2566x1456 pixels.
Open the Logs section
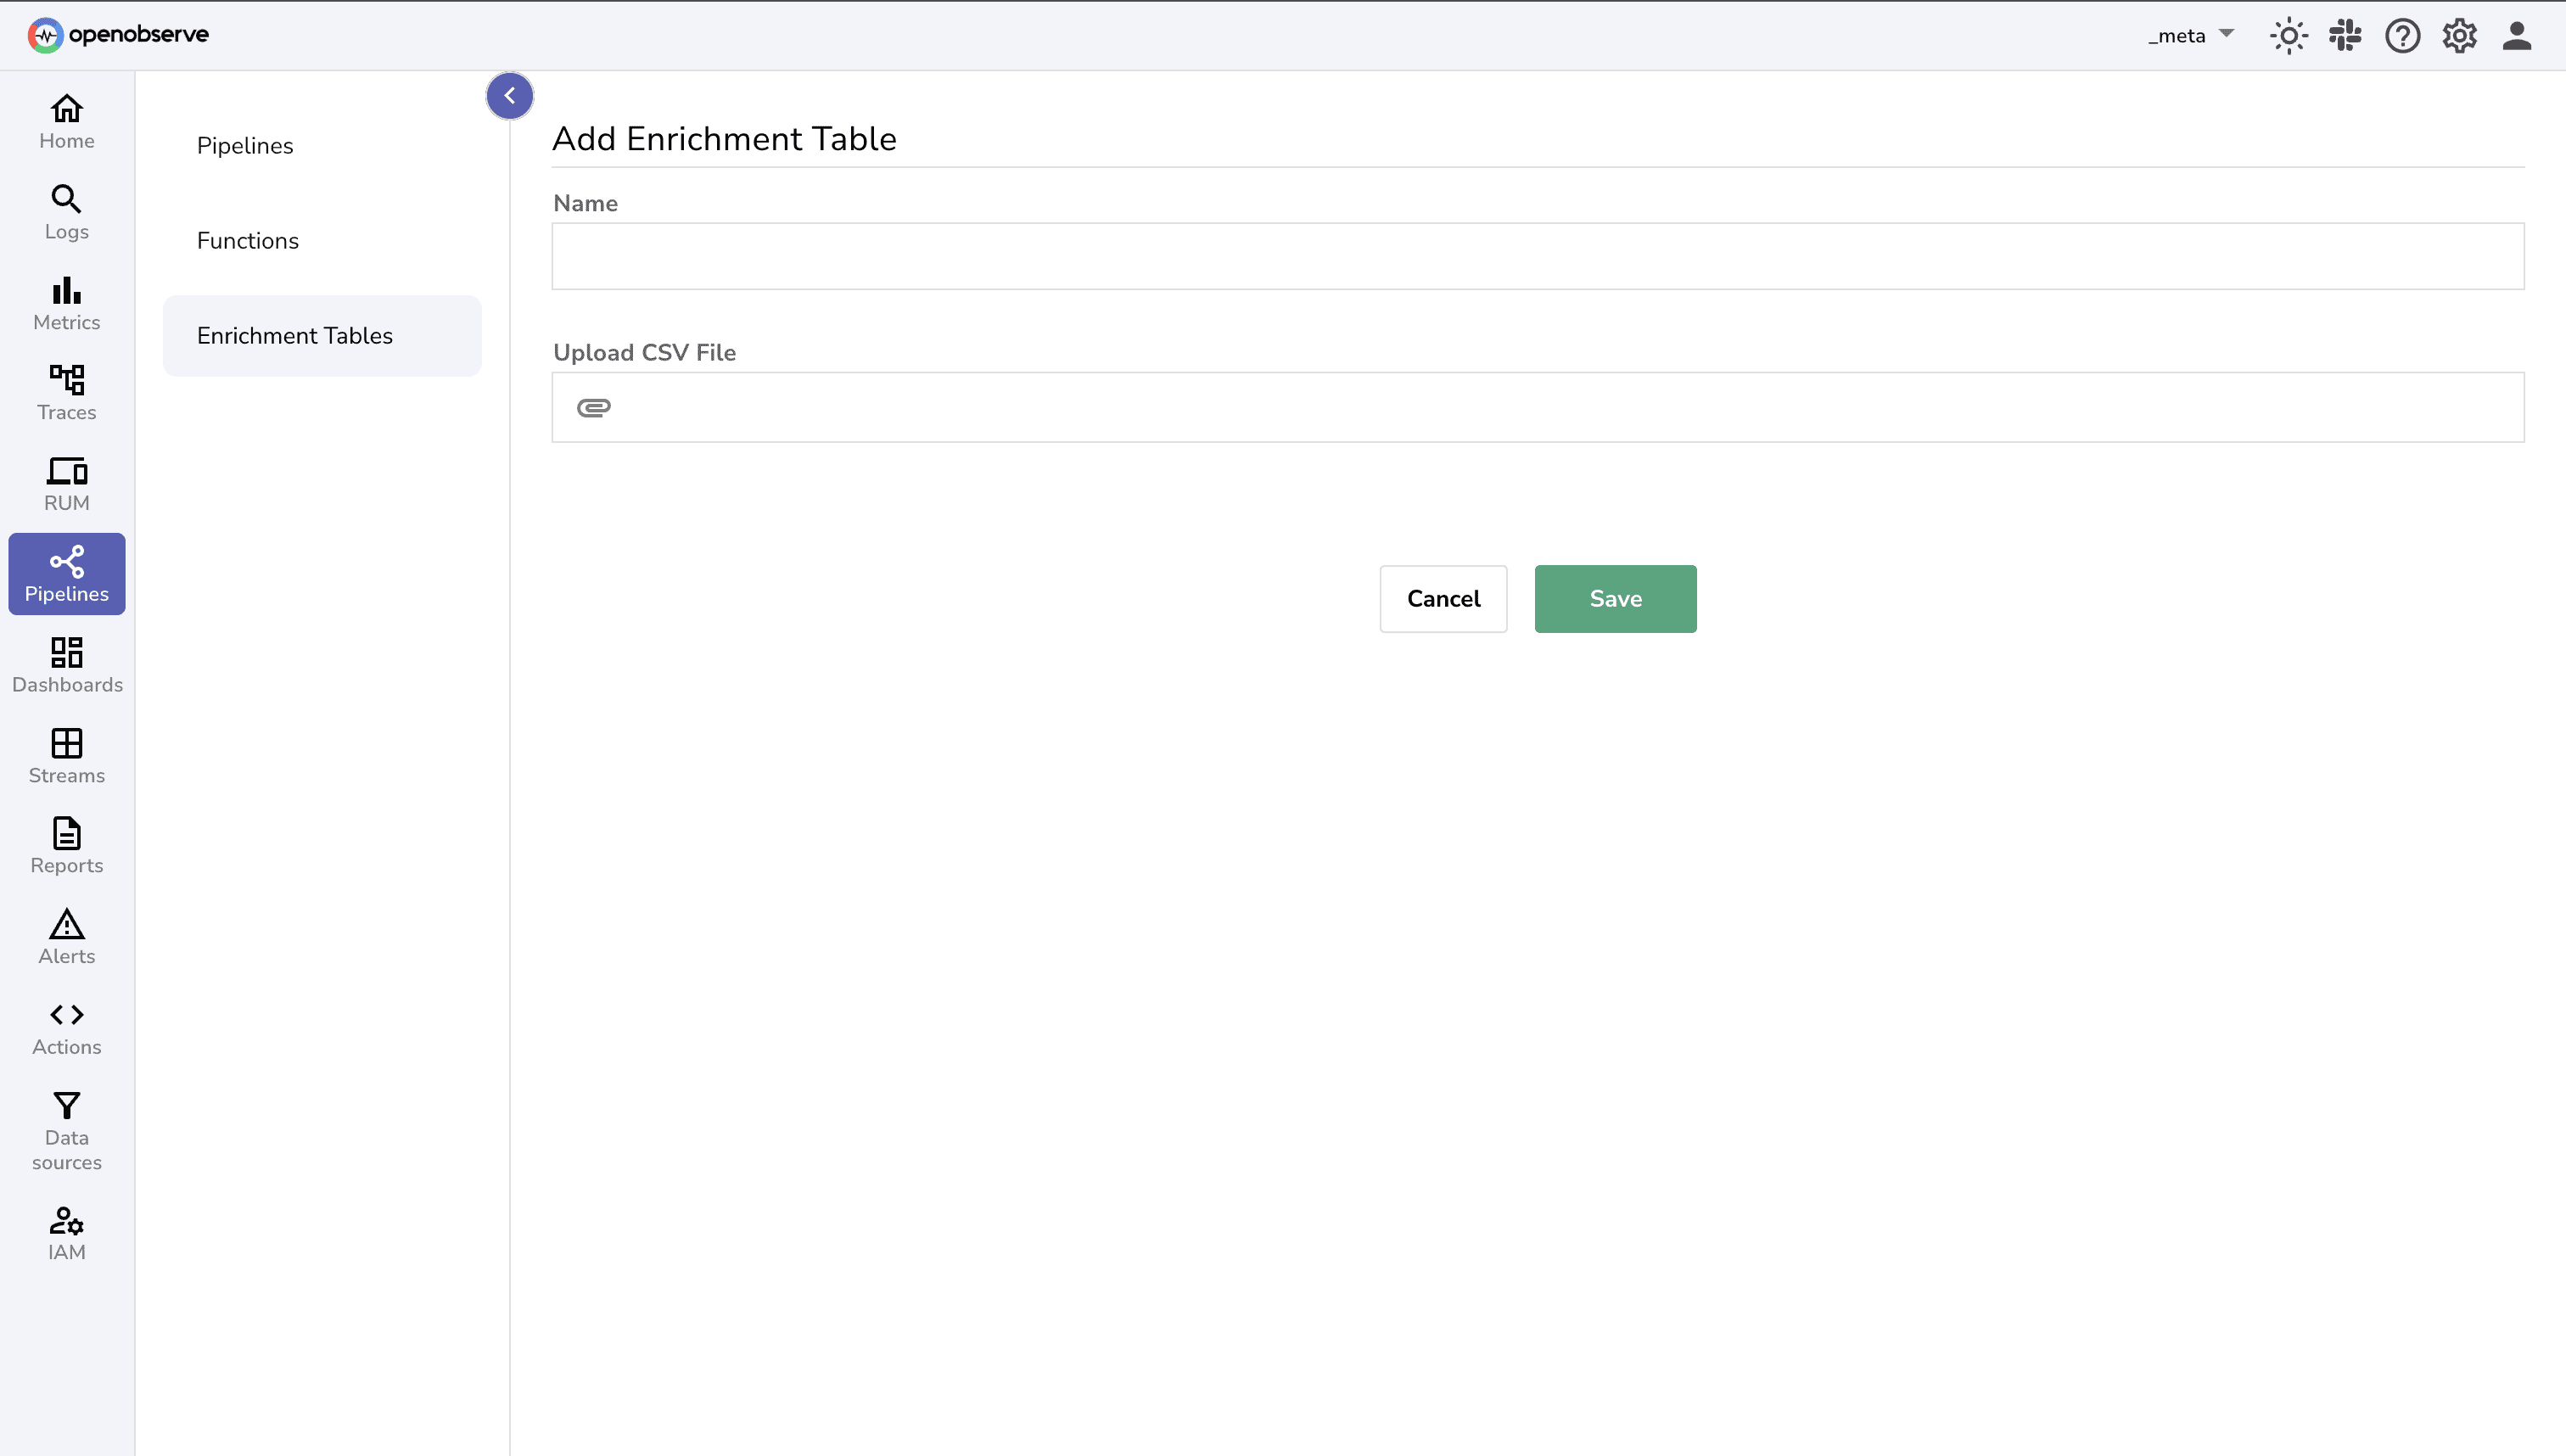point(66,212)
